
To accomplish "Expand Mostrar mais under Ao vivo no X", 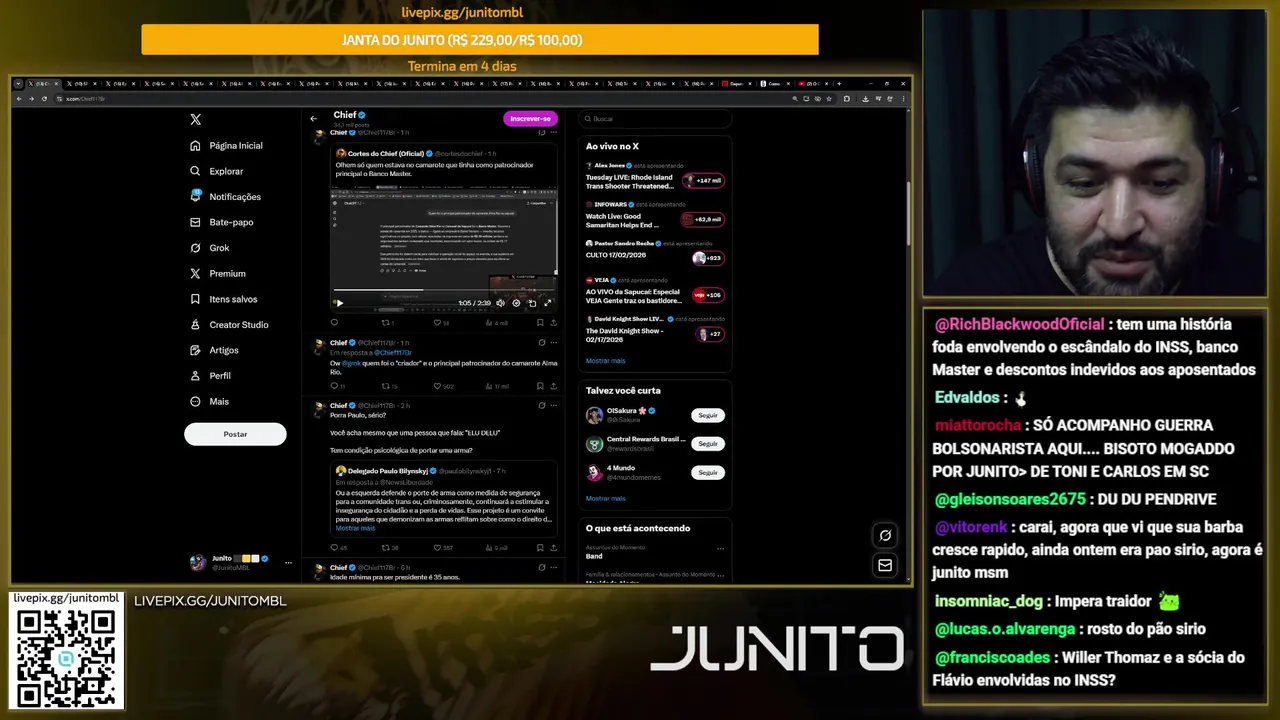I will coord(605,361).
